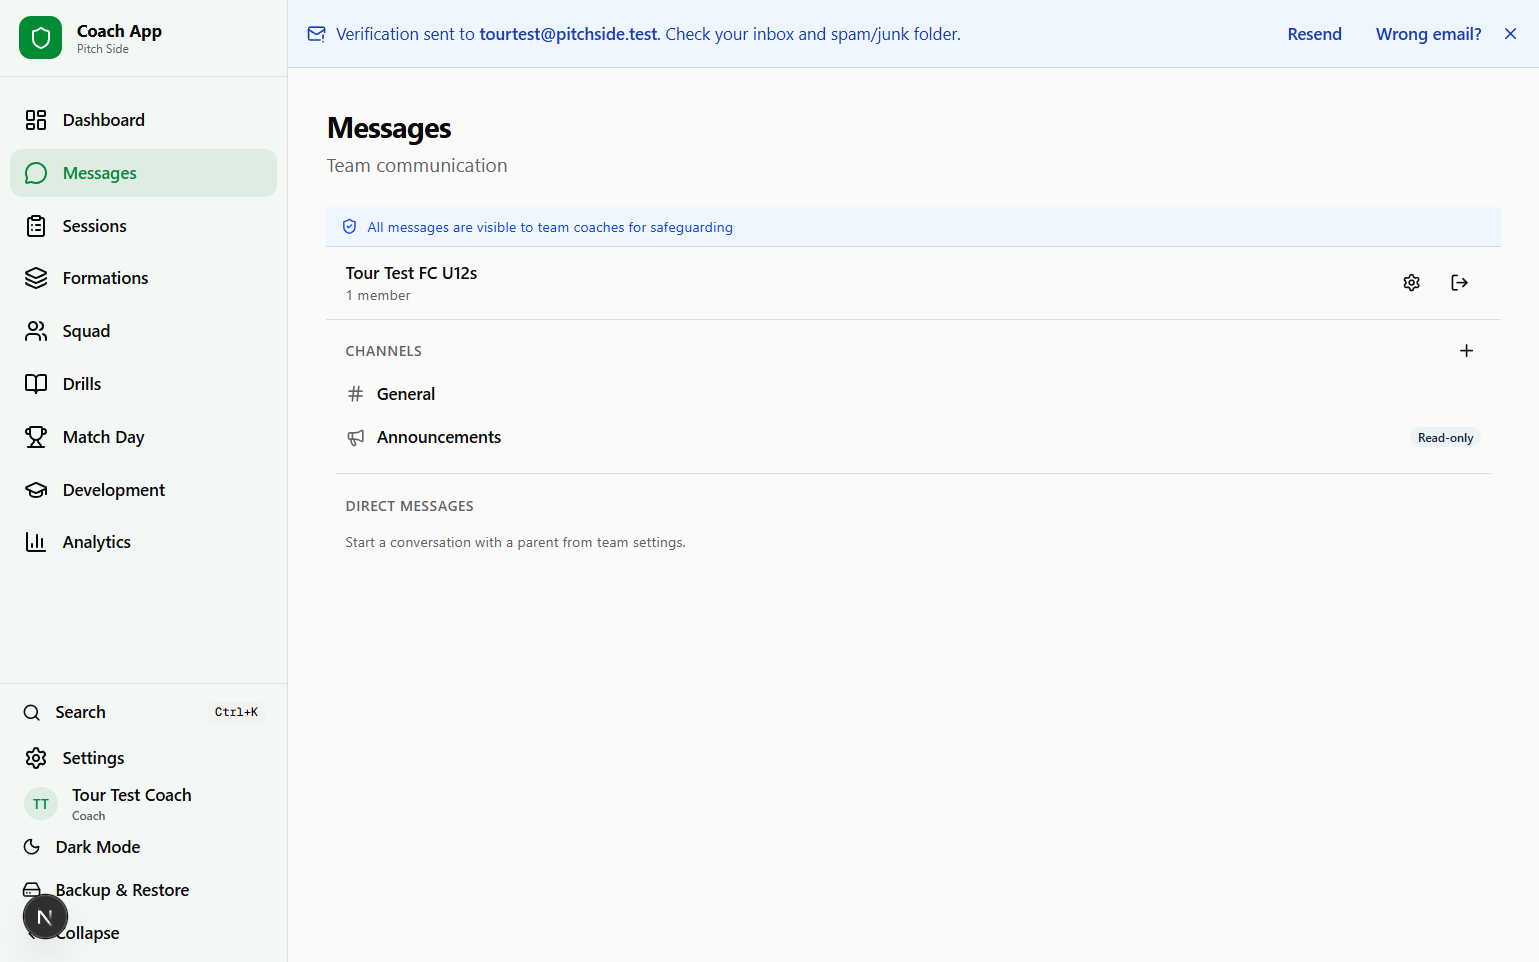Viewport: 1539px width, 962px height.
Task: Add a new channel with plus icon
Action: tap(1466, 351)
